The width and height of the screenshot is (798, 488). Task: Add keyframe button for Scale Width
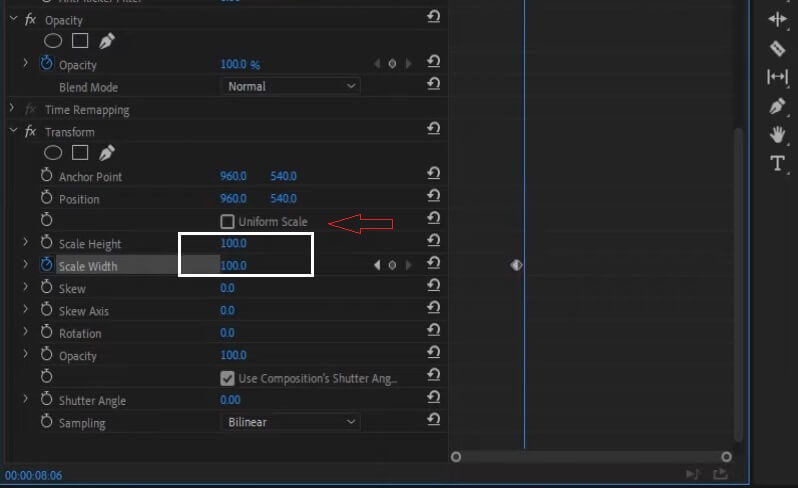coord(392,266)
